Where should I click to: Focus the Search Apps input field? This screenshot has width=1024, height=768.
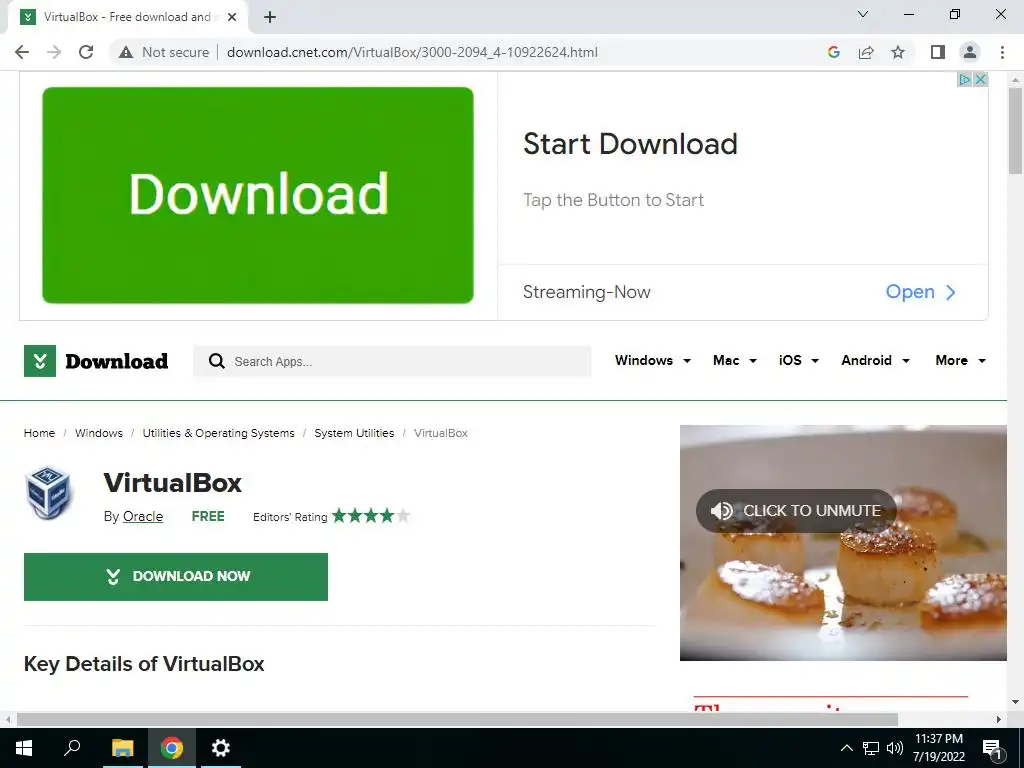pos(392,361)
